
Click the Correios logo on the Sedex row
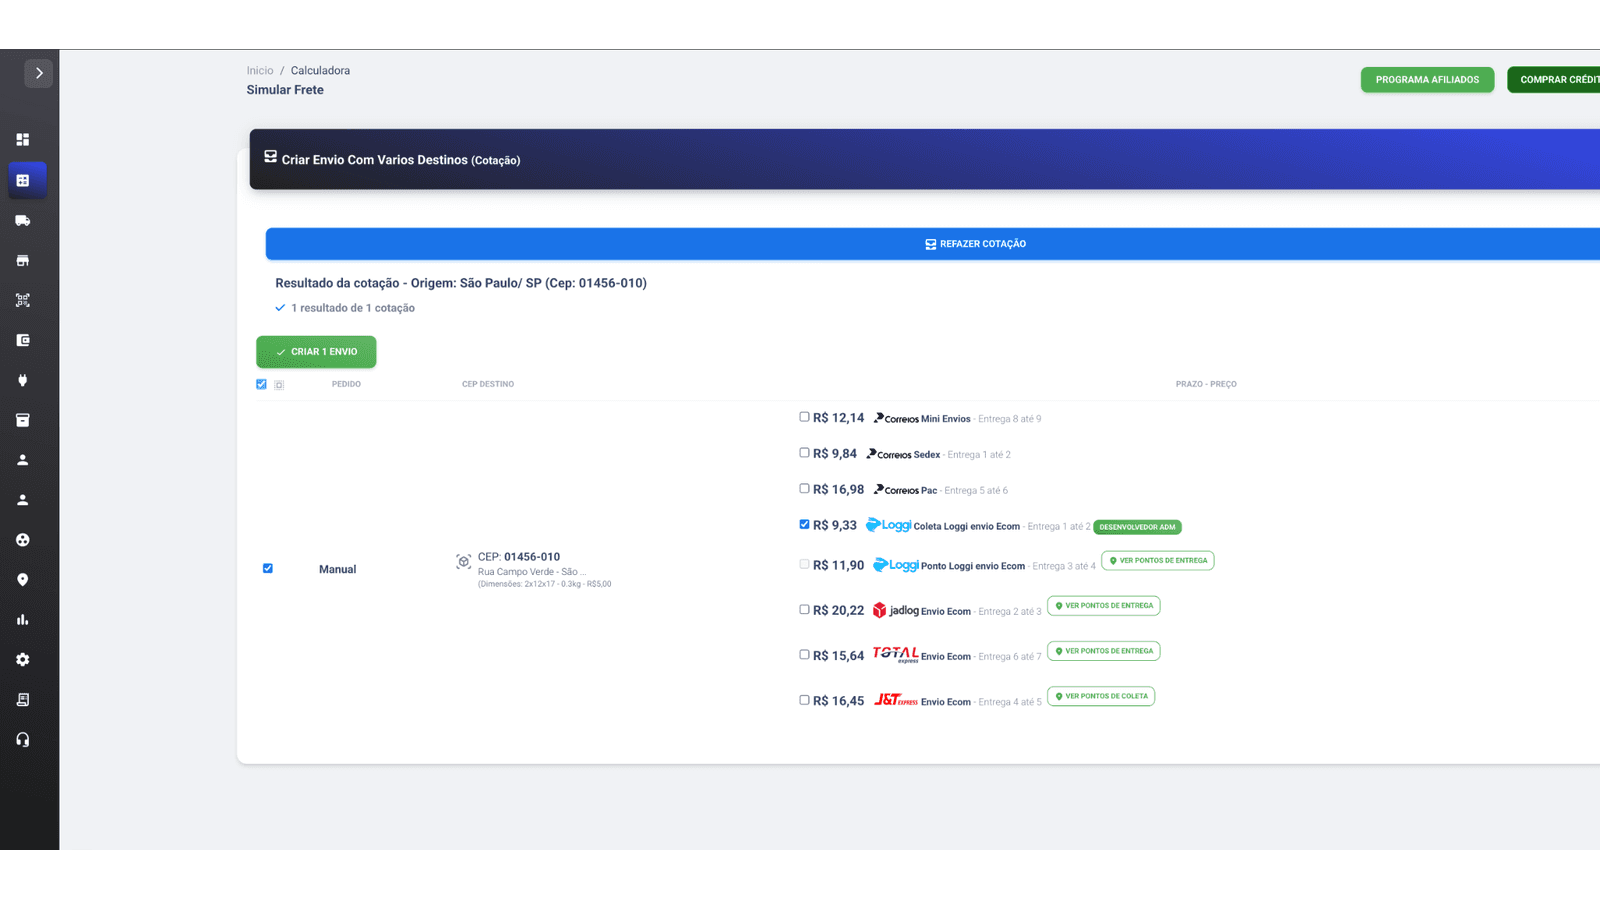coord(888,454)
